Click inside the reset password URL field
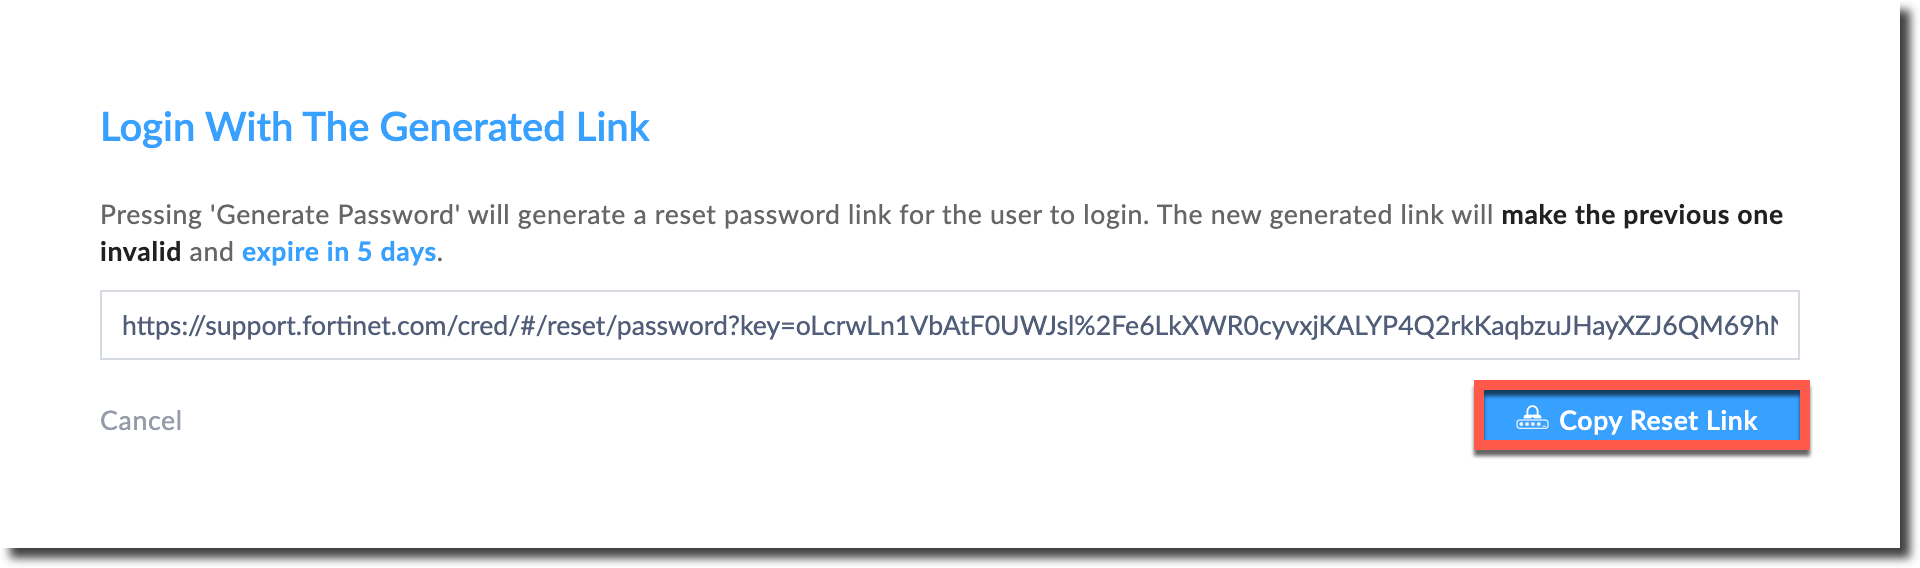 pyautogui.click(x=948, y=326)
